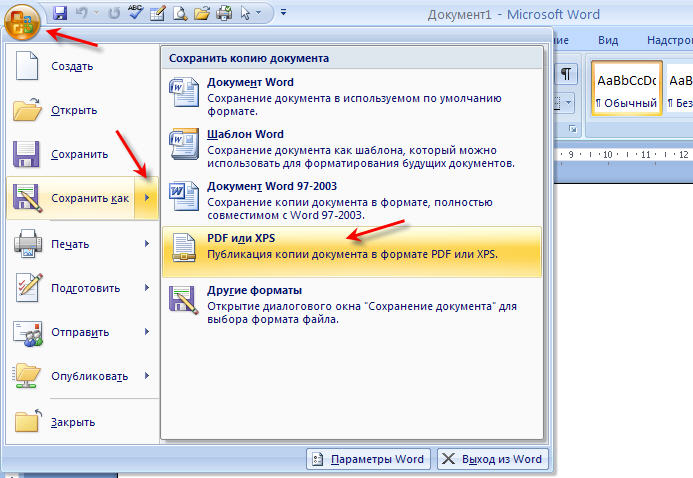This screenshot has width=693, height=478.
Task: Click inside the white document page
Action: pos(623,327)
